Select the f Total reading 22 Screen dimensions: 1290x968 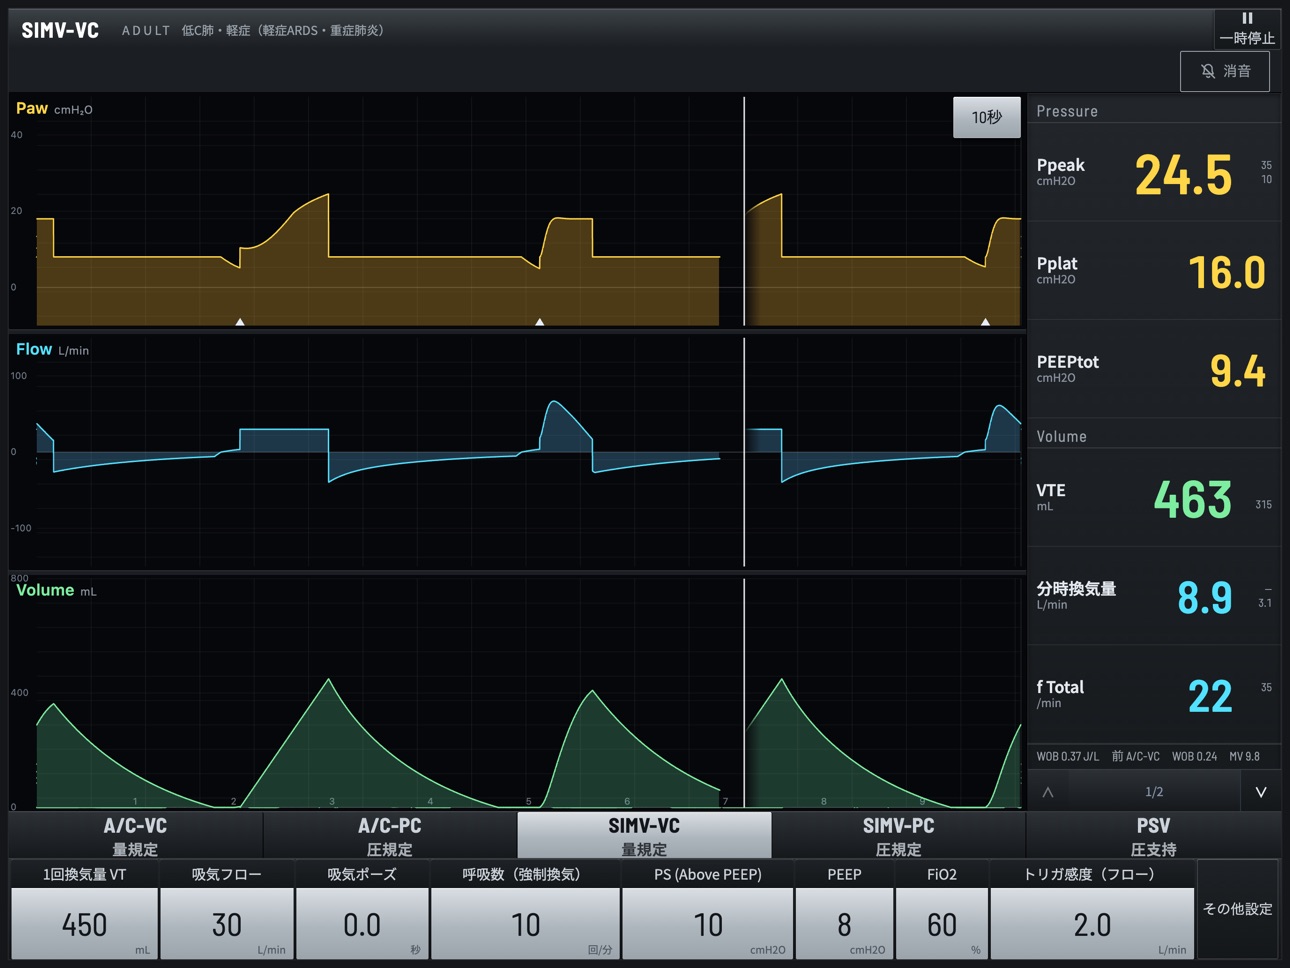pyautogui.click(x=1210, y=696)
